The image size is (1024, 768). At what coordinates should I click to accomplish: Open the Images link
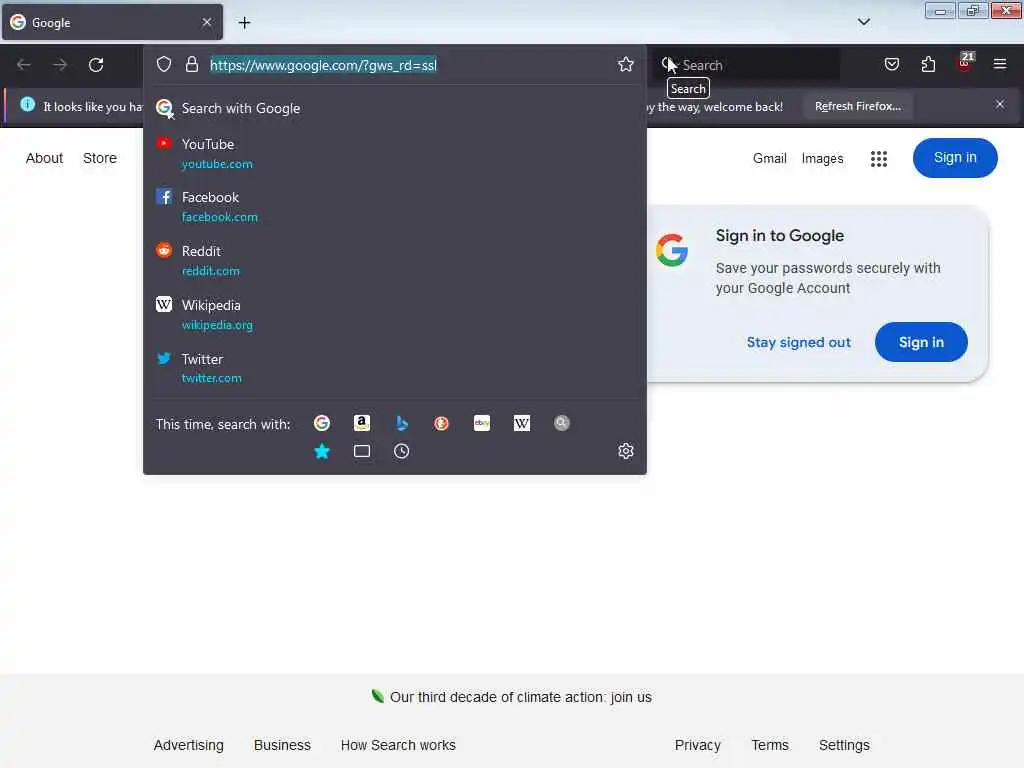point(822,159)
